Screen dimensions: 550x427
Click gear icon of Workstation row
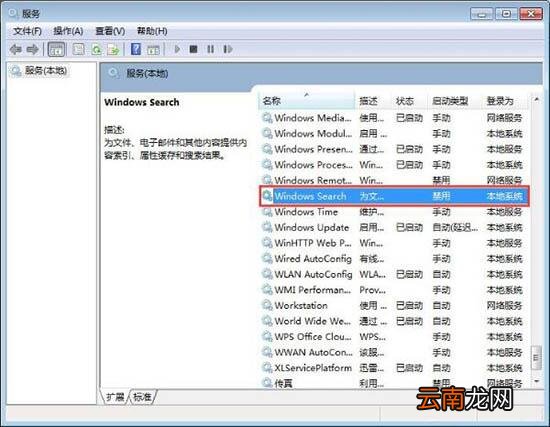(267, 305)
